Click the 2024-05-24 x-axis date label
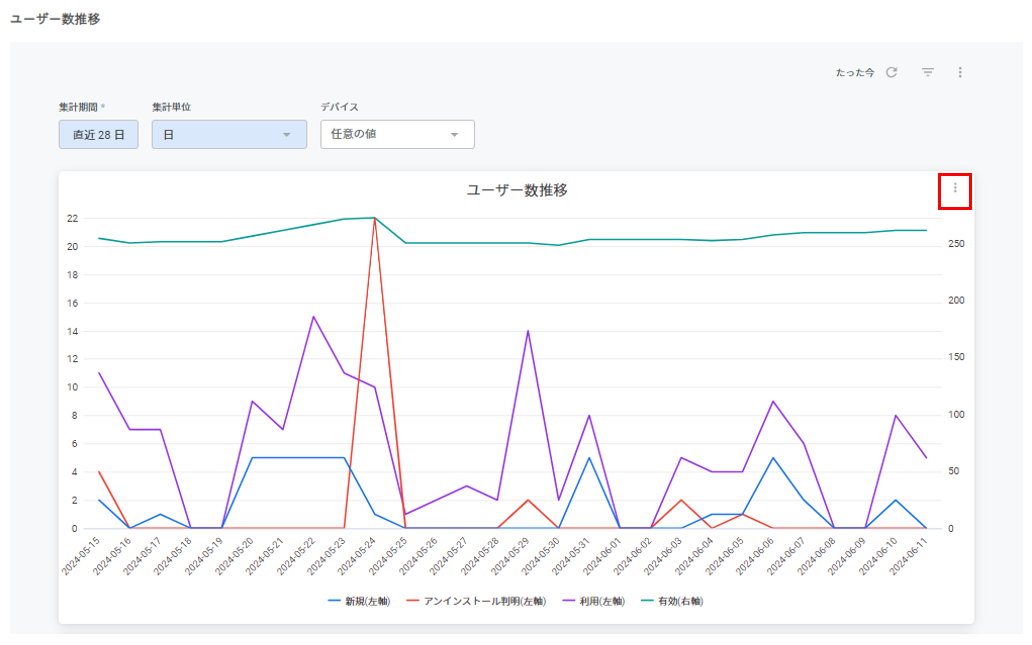 point(357,556)
